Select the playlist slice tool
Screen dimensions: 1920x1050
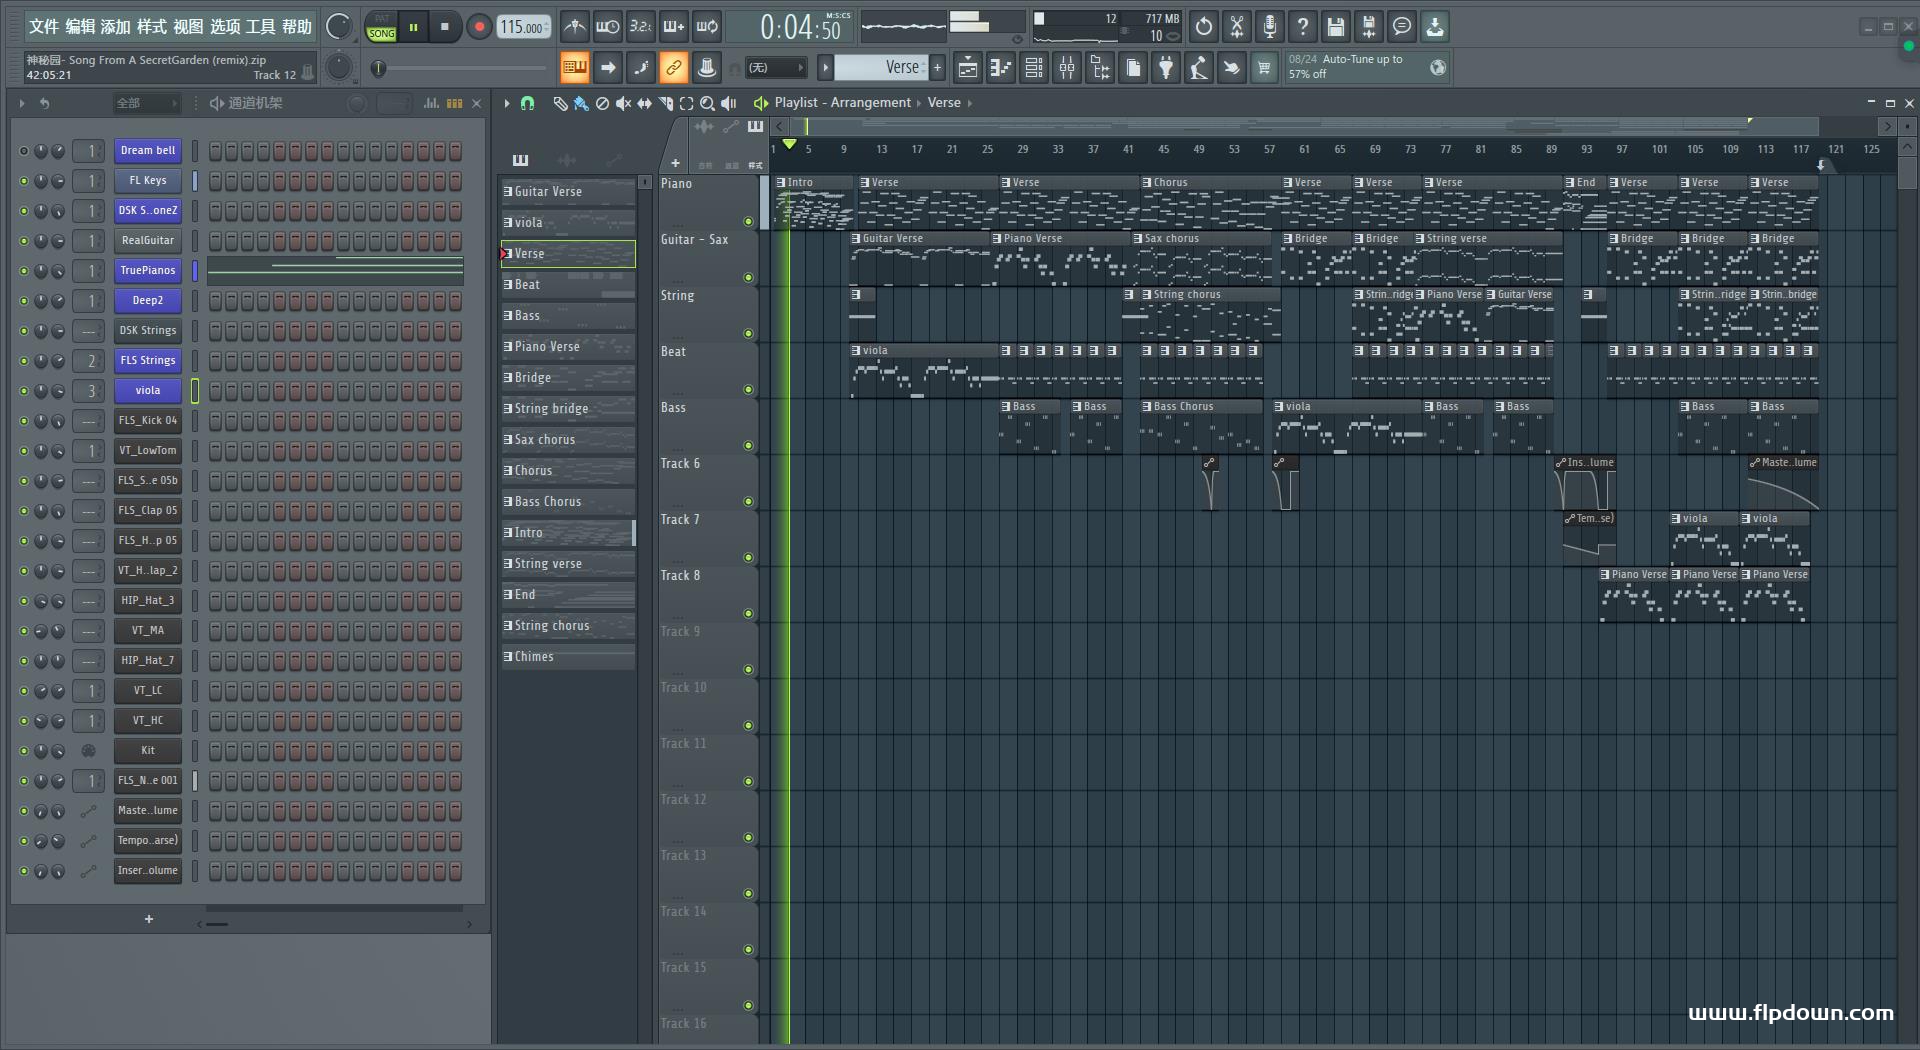[666, 103]
